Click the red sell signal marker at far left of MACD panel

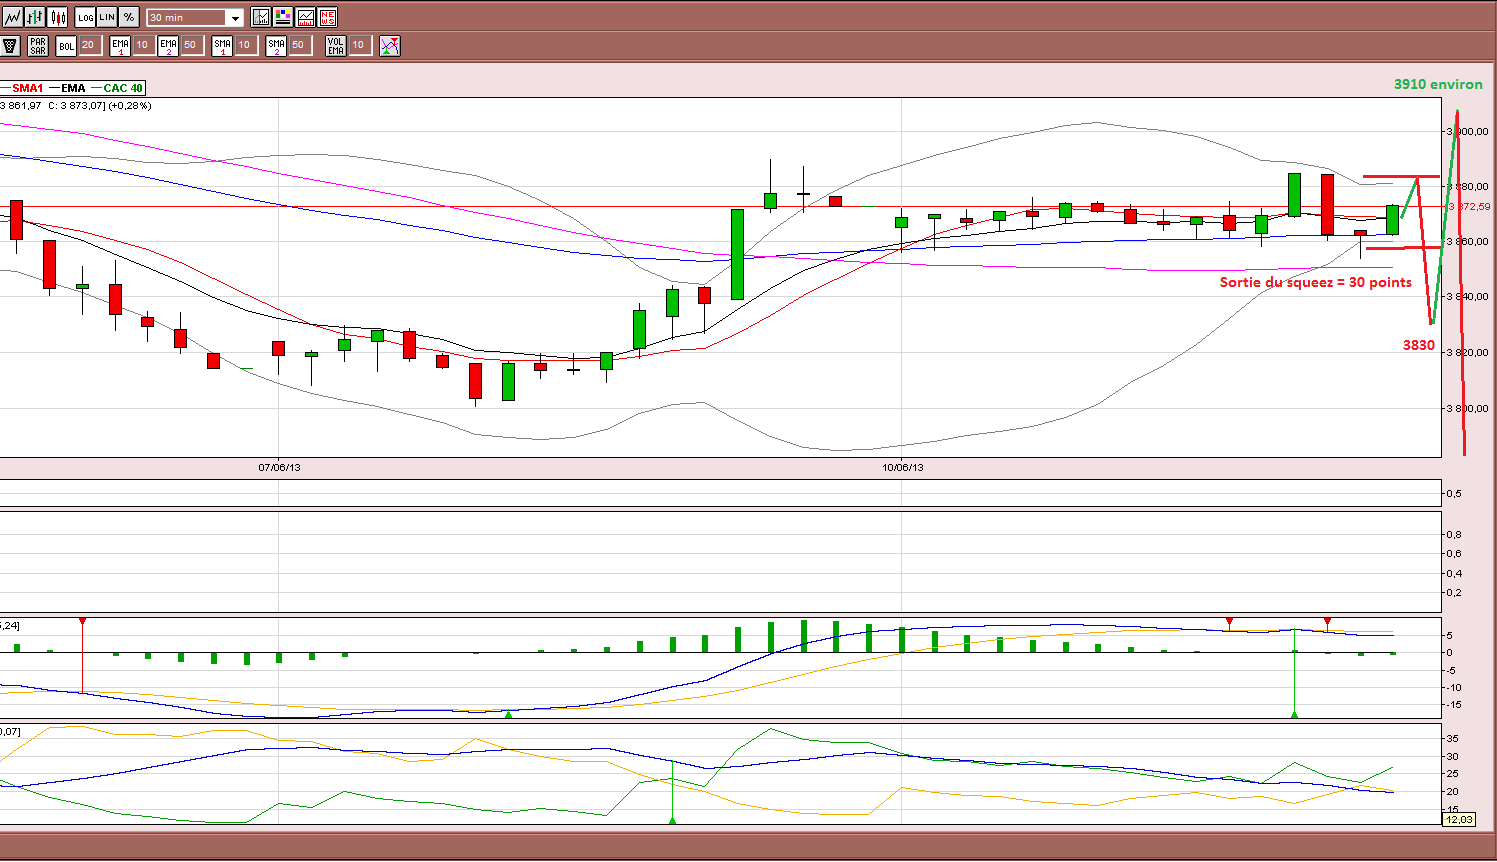tap(82, 622)
